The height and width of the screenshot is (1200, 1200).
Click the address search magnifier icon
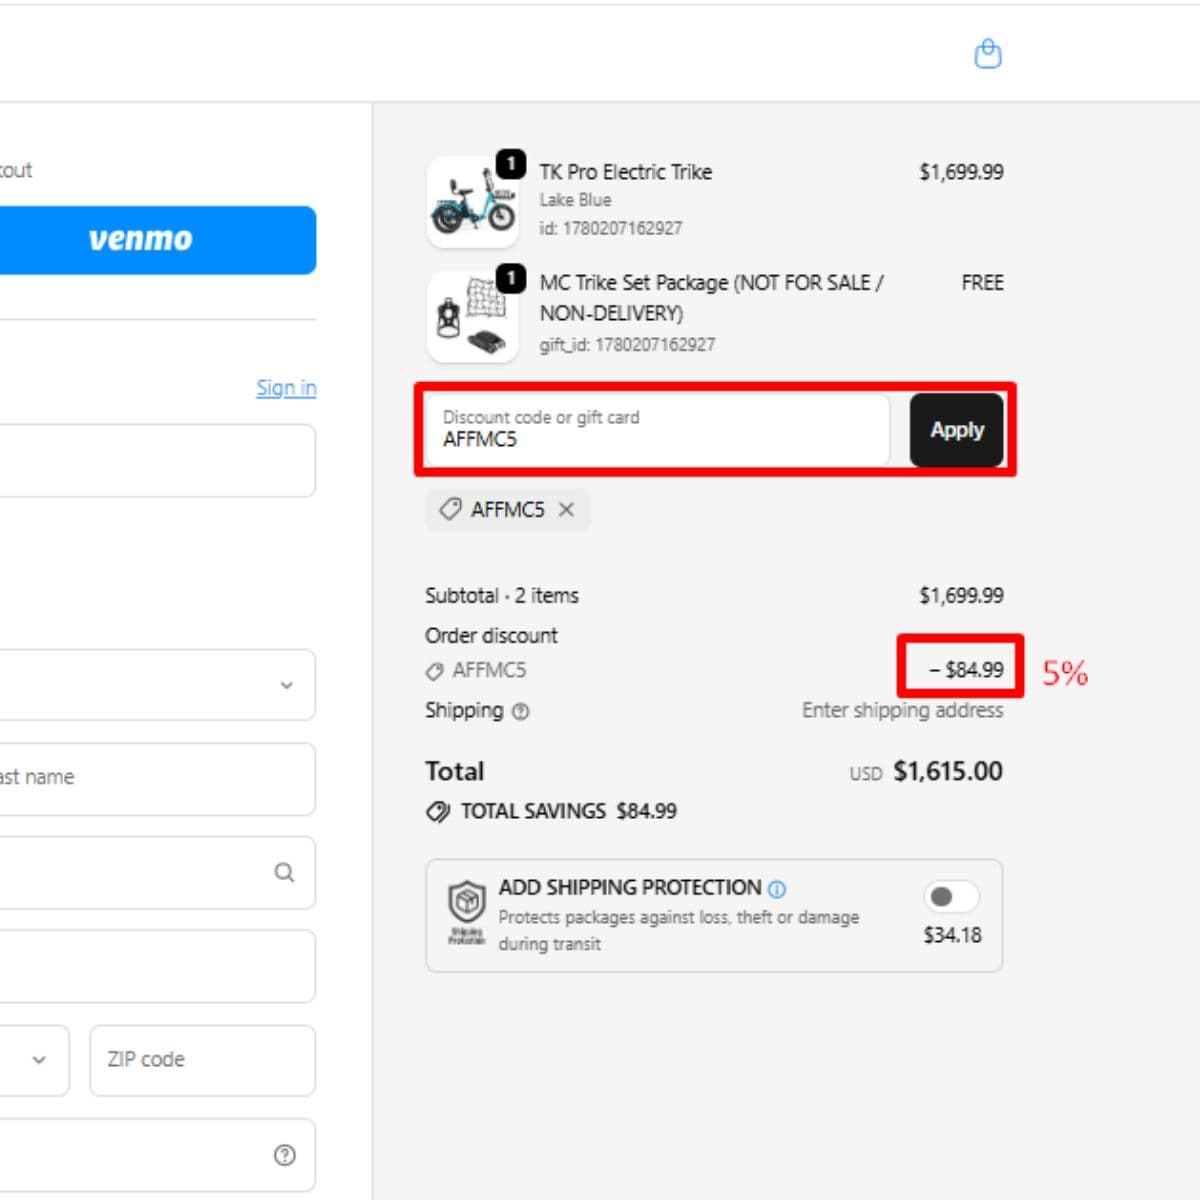click(x=284, y=873)
